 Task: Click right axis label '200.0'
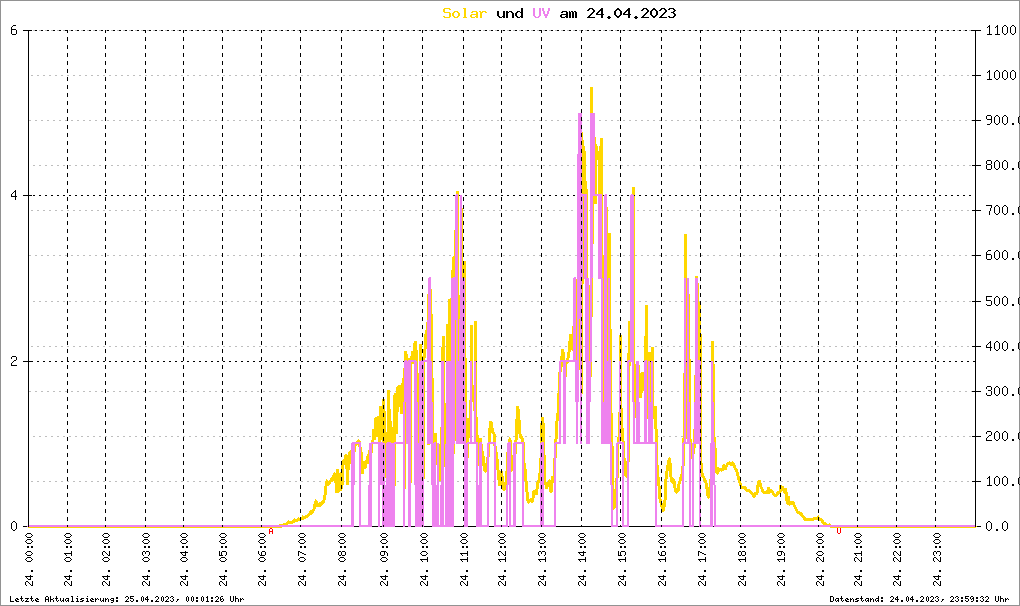(1002, 436)
